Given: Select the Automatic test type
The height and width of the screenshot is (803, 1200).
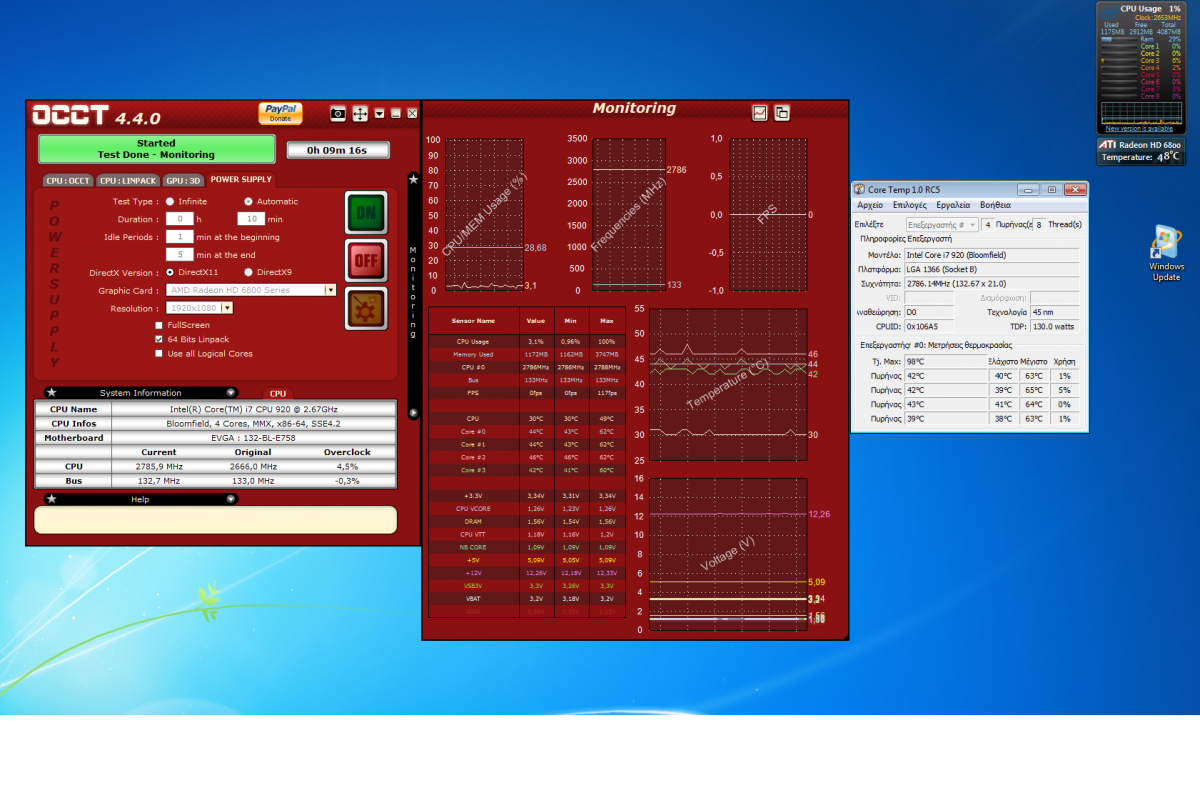Looking at the screenshot, I should pyautogui.click(x=248, y=201).
